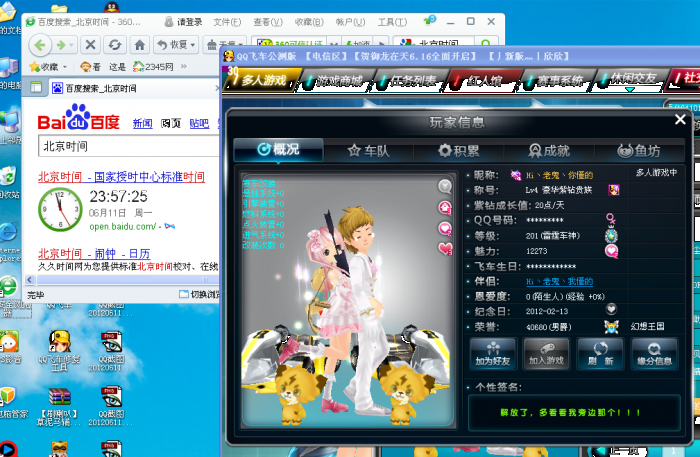Reload the Baidu page

[x=115, y=45]
